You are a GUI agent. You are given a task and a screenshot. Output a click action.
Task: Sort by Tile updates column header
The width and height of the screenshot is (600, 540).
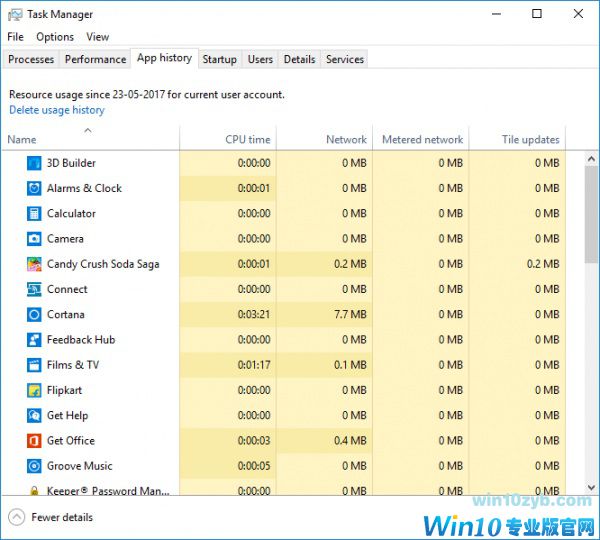click(517, 139)
